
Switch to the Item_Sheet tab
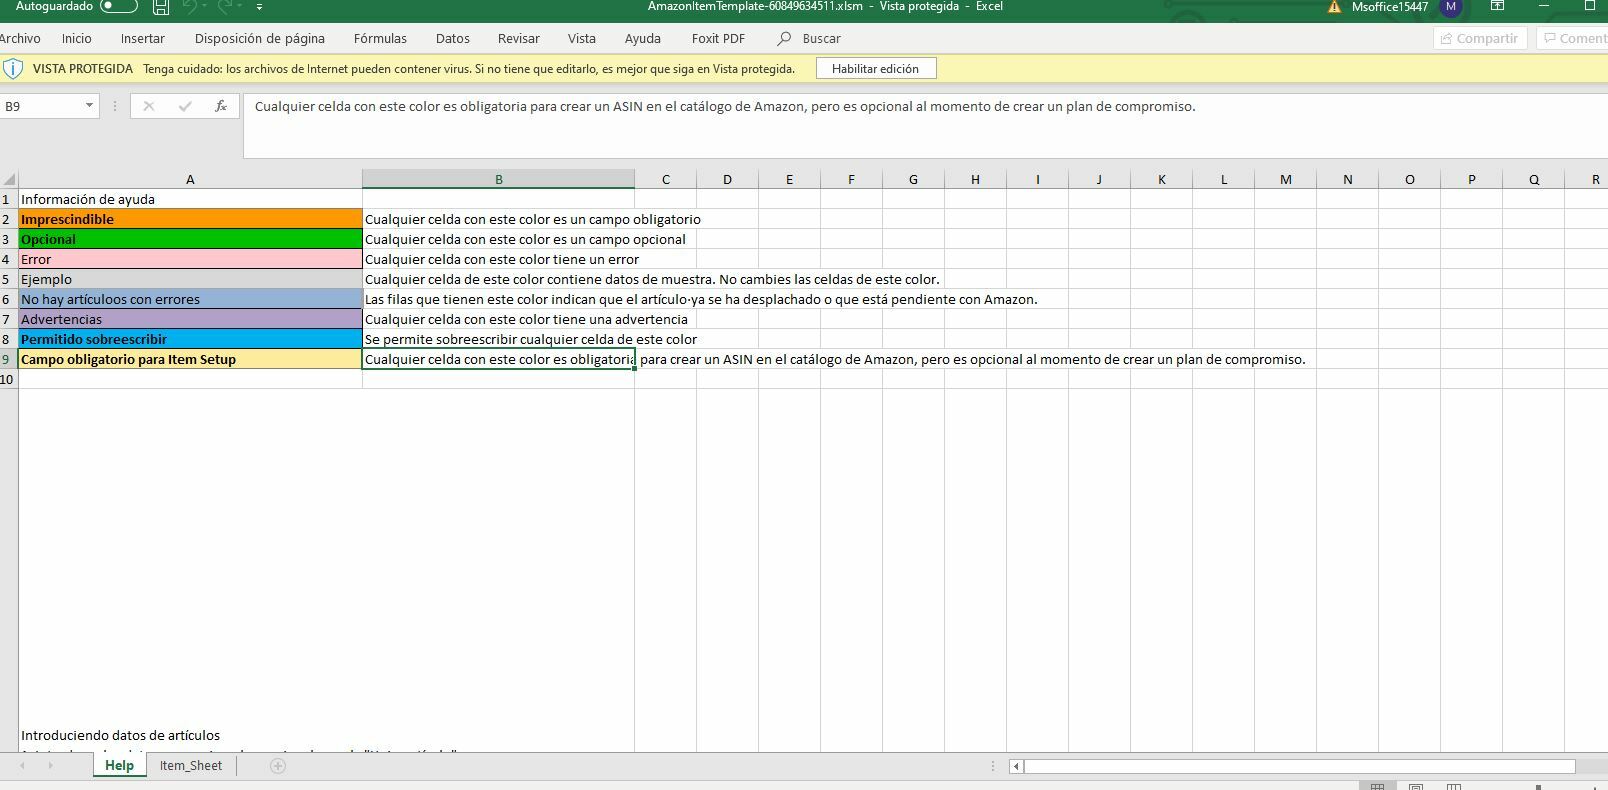click(190, 765)
